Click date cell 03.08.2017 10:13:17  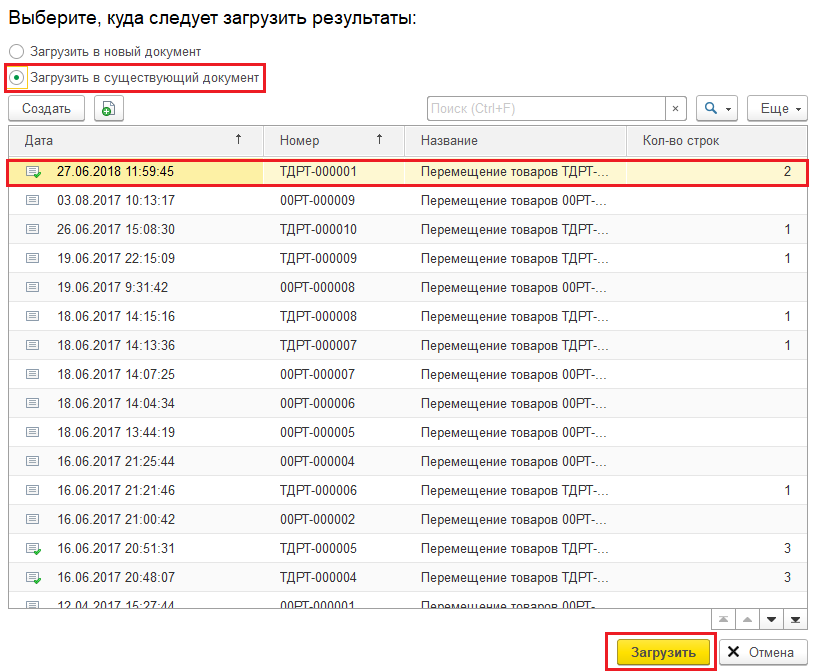tap(116, 200)
